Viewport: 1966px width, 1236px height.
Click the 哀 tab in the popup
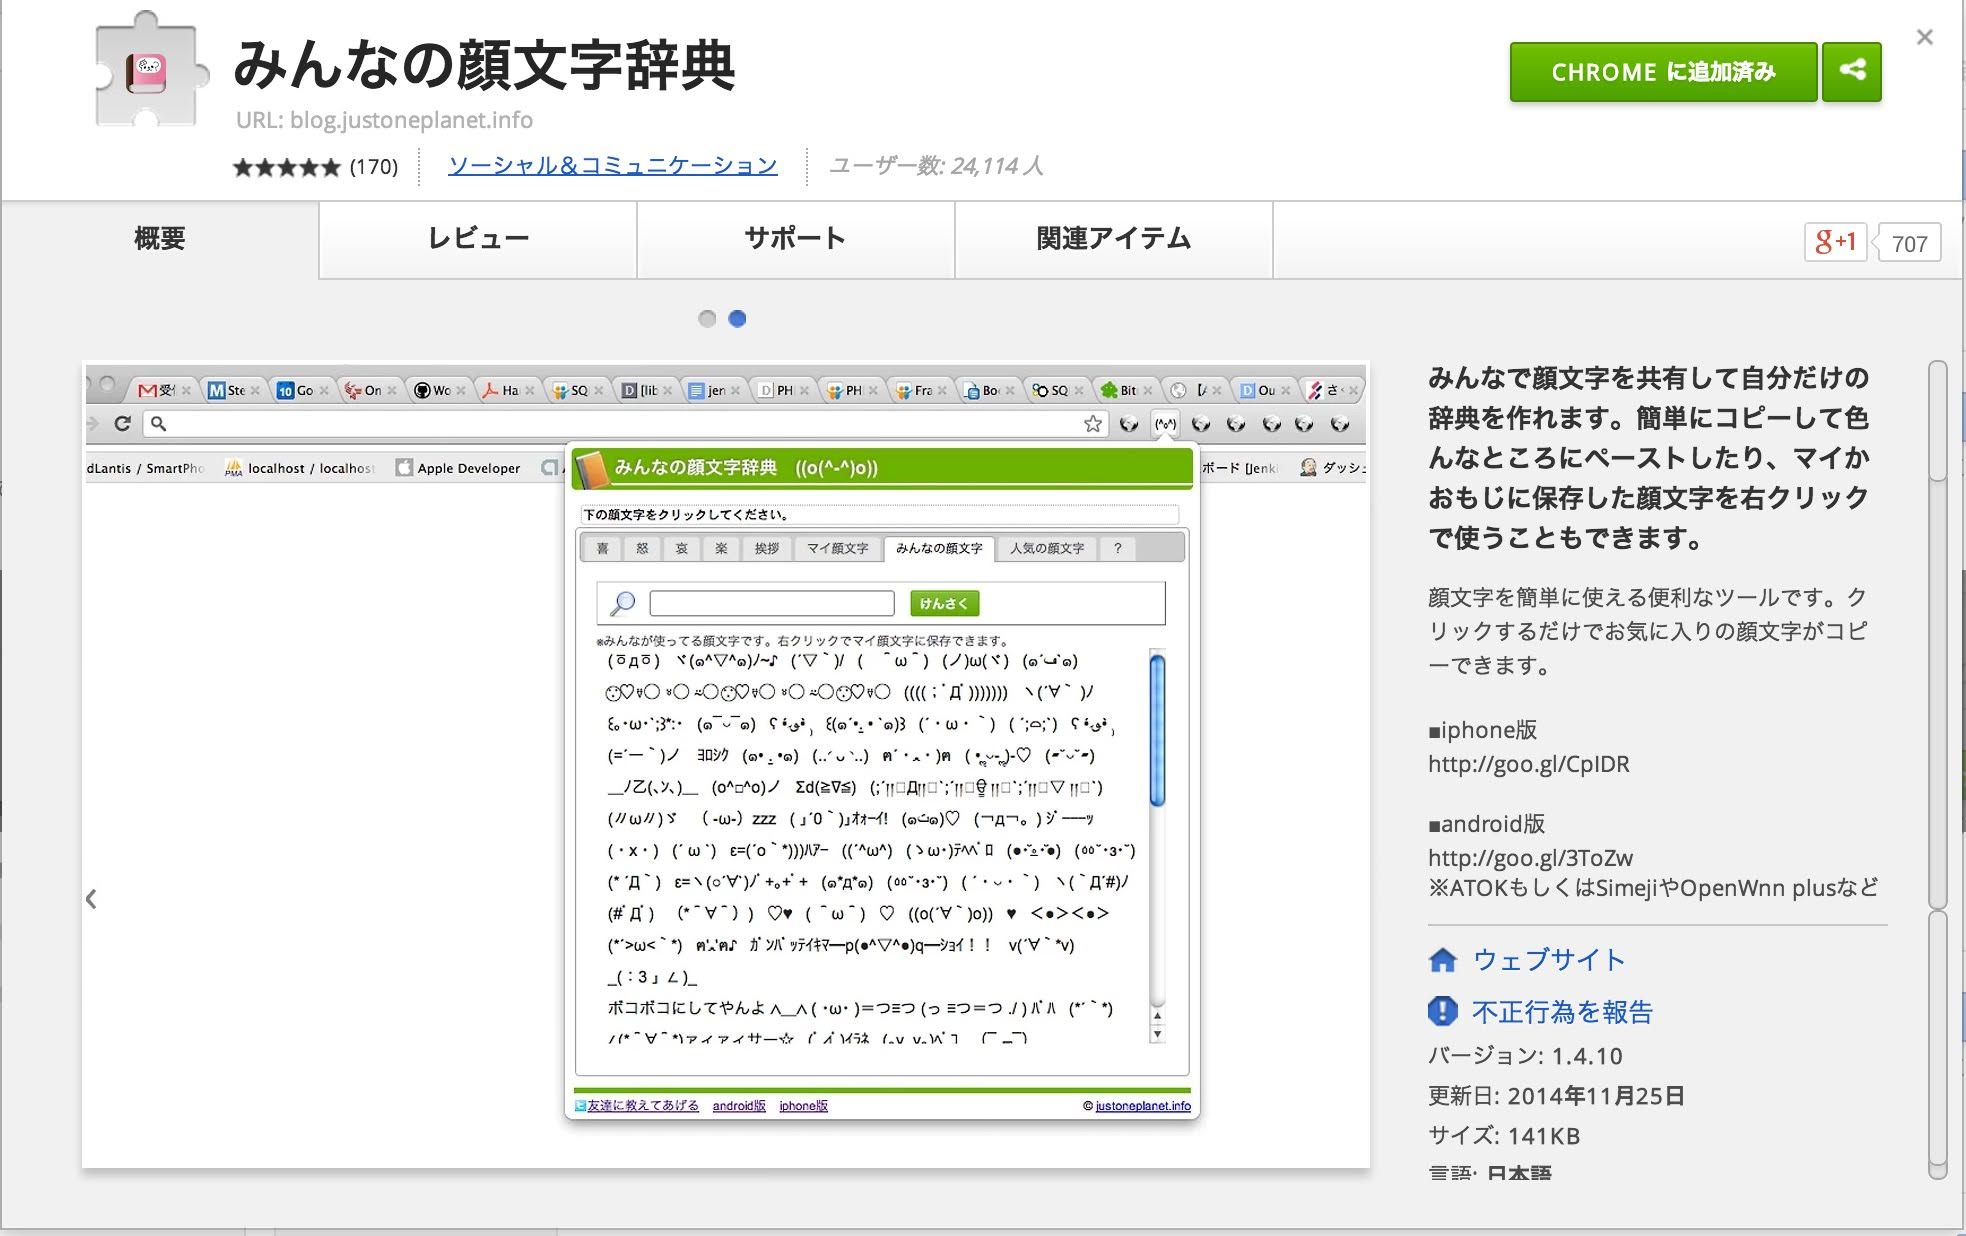[681, 548]
